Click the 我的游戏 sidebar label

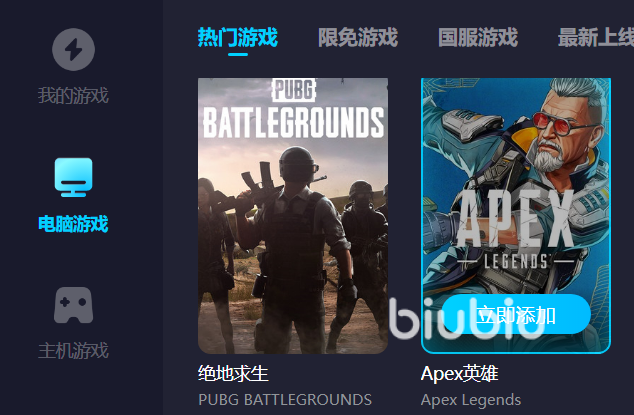point(73,95)
